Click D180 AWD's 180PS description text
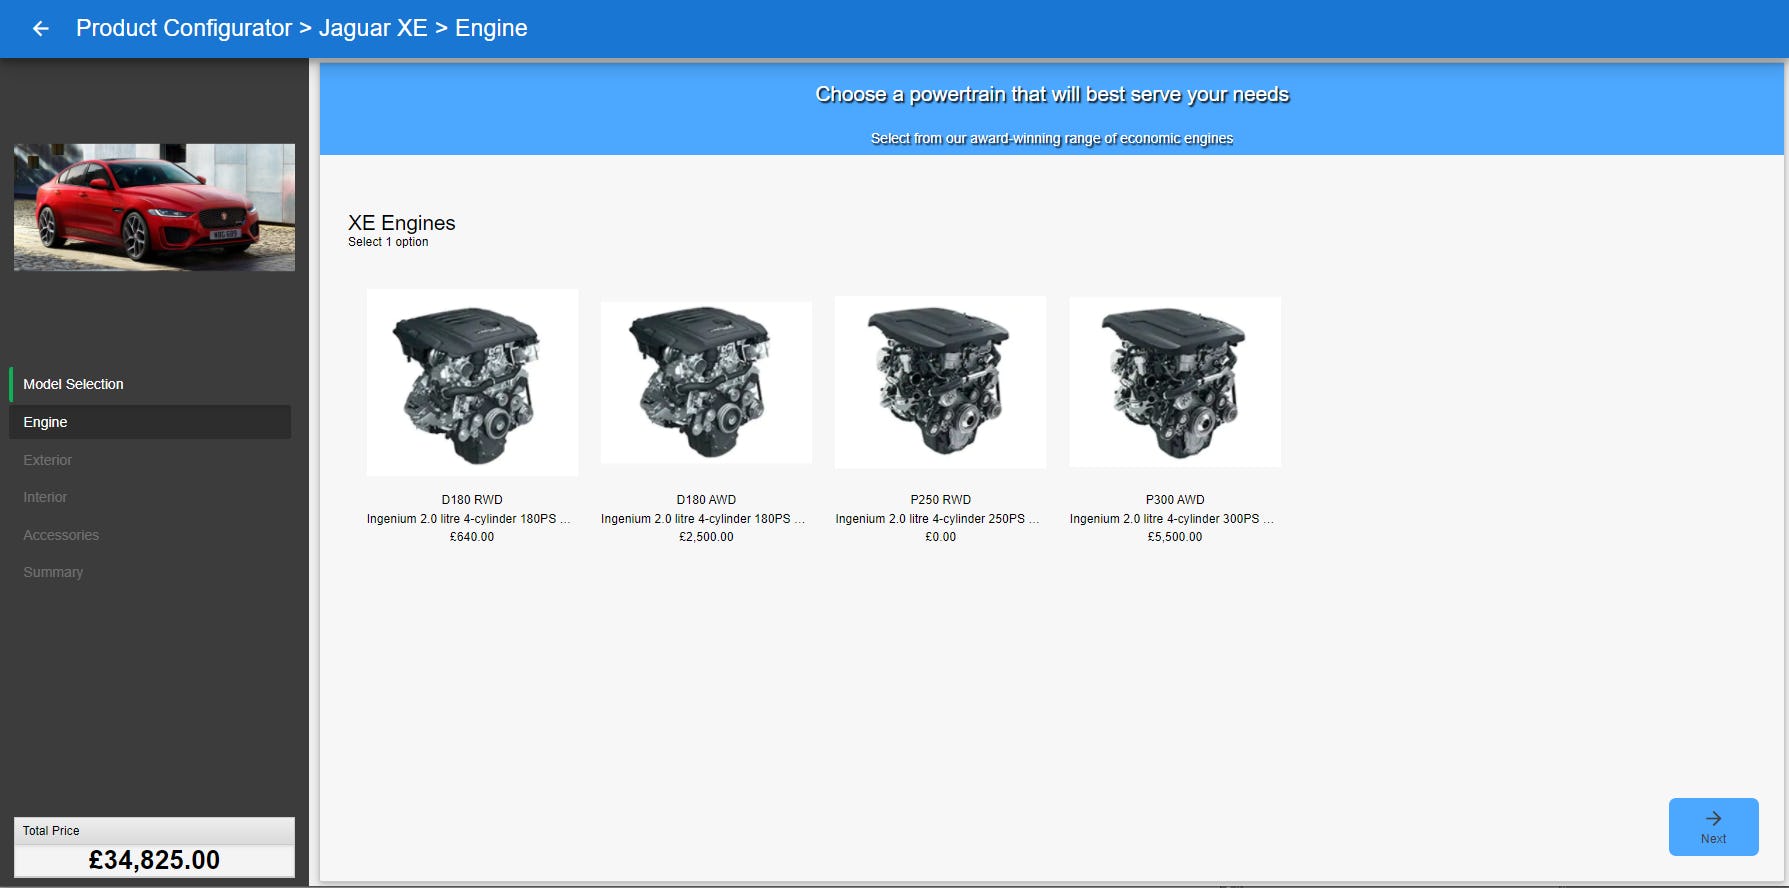The height and width of the screenshot is (888, 1789). (703, 519)
